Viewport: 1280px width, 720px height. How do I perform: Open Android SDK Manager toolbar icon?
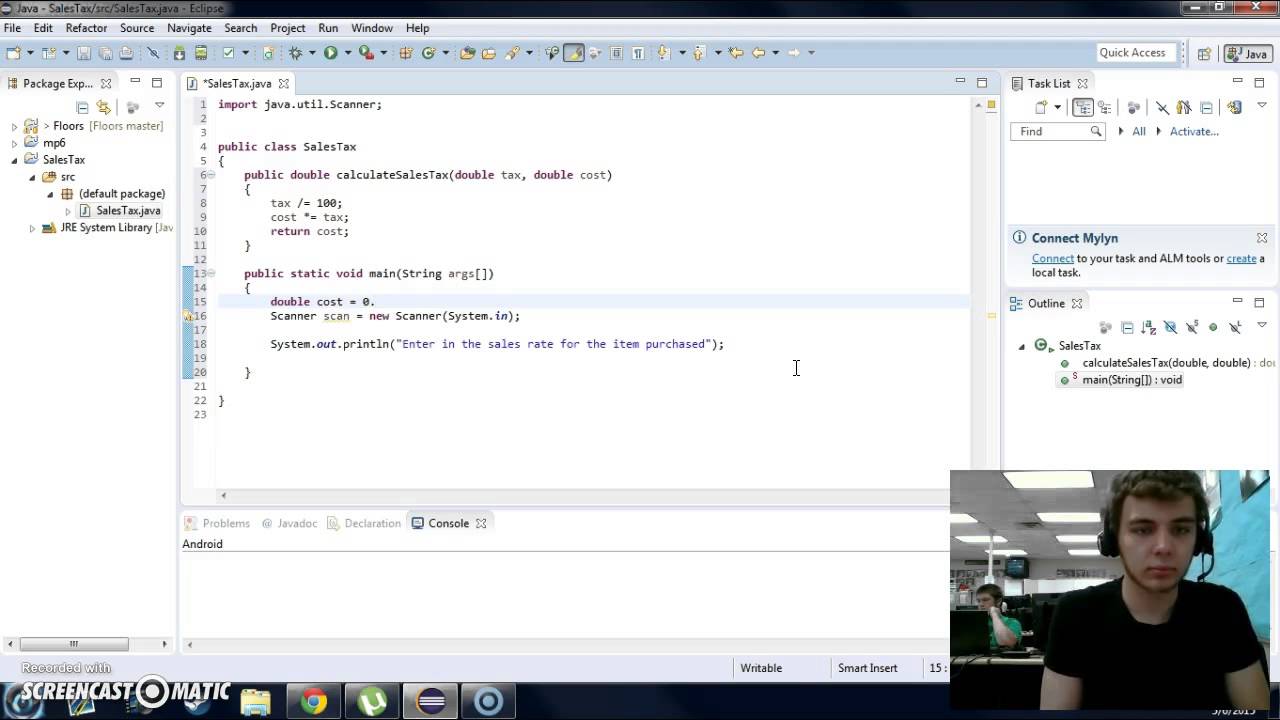179,53
